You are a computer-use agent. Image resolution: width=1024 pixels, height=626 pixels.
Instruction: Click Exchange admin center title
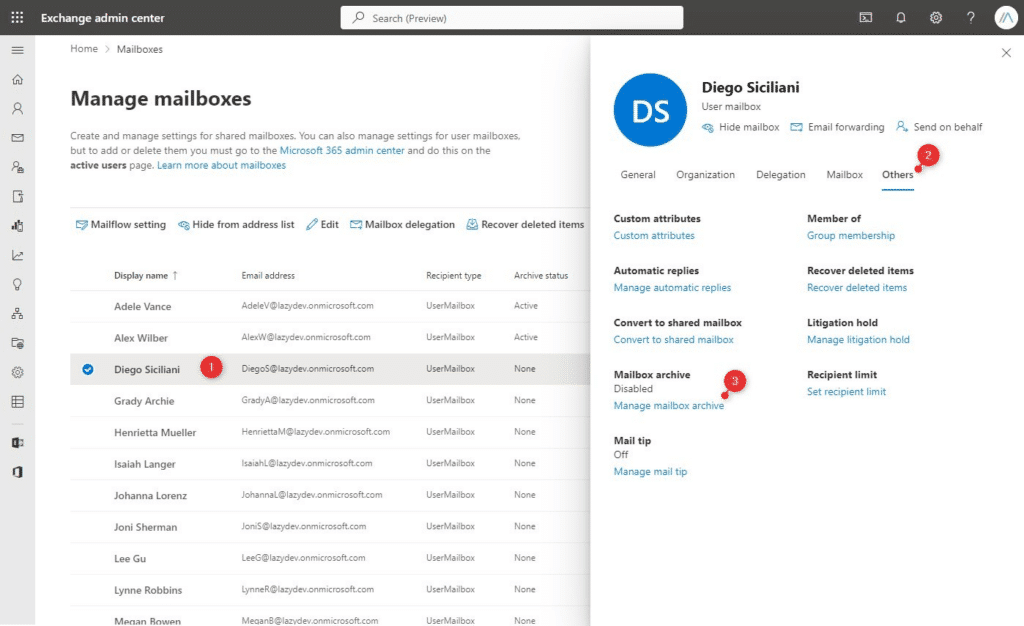[103, 18]
